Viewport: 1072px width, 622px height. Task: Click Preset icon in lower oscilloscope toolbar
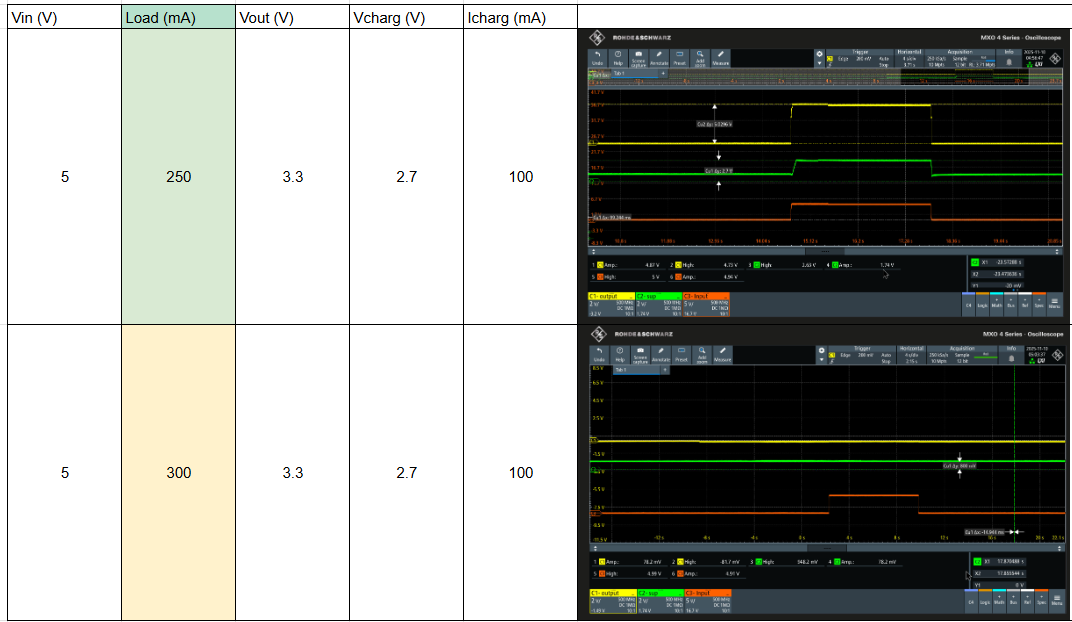click(x=682, y=355)
